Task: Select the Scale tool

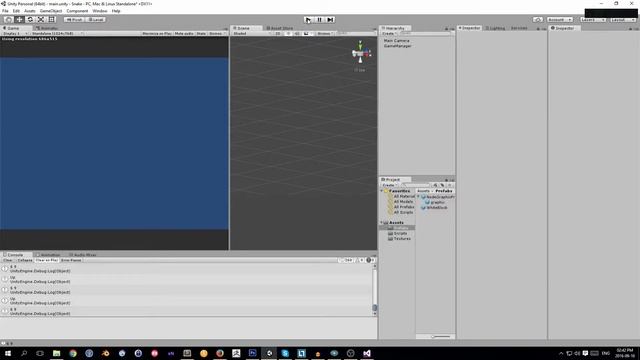Action: click(x=41, y=20)
